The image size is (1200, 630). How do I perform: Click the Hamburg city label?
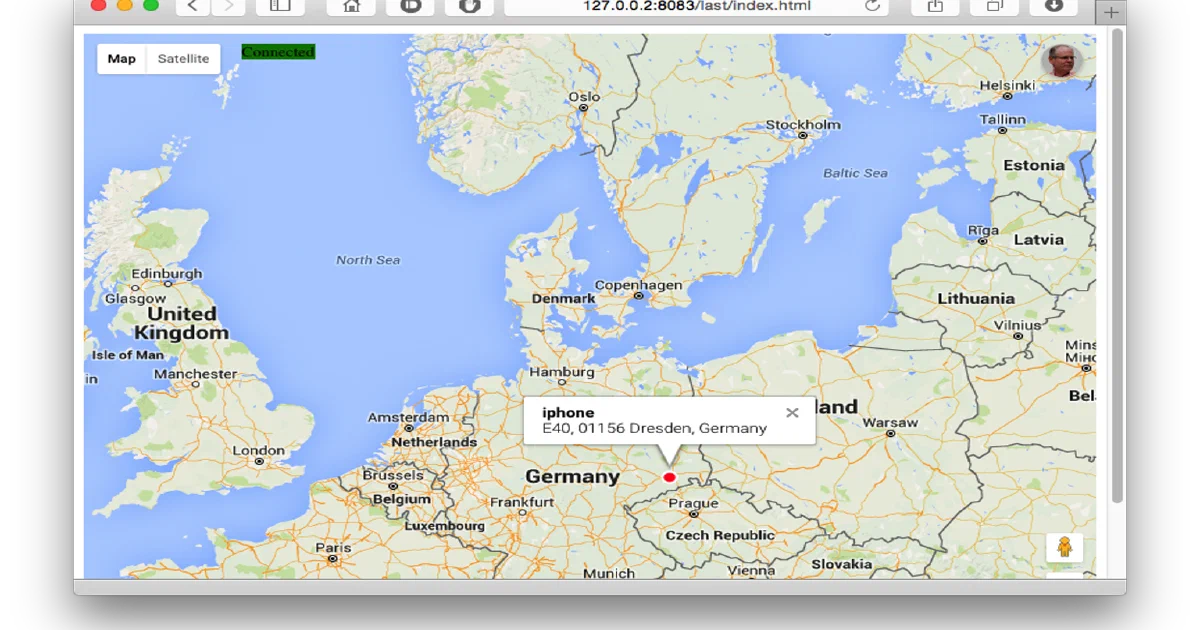pyautogui.click(x=562, y=372)
